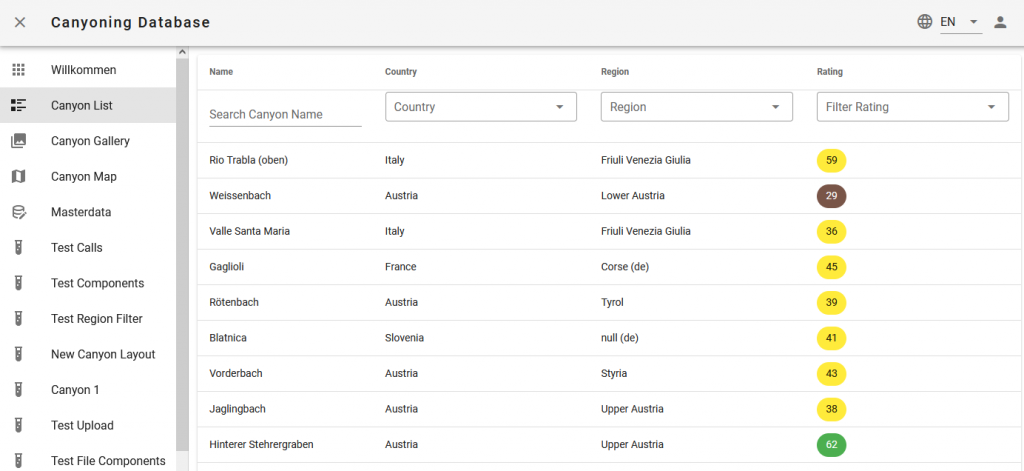Viewport: 1024px width, 471px height.
Task: Expand the Country filter dropdown
Action: (x=480, y=107)
